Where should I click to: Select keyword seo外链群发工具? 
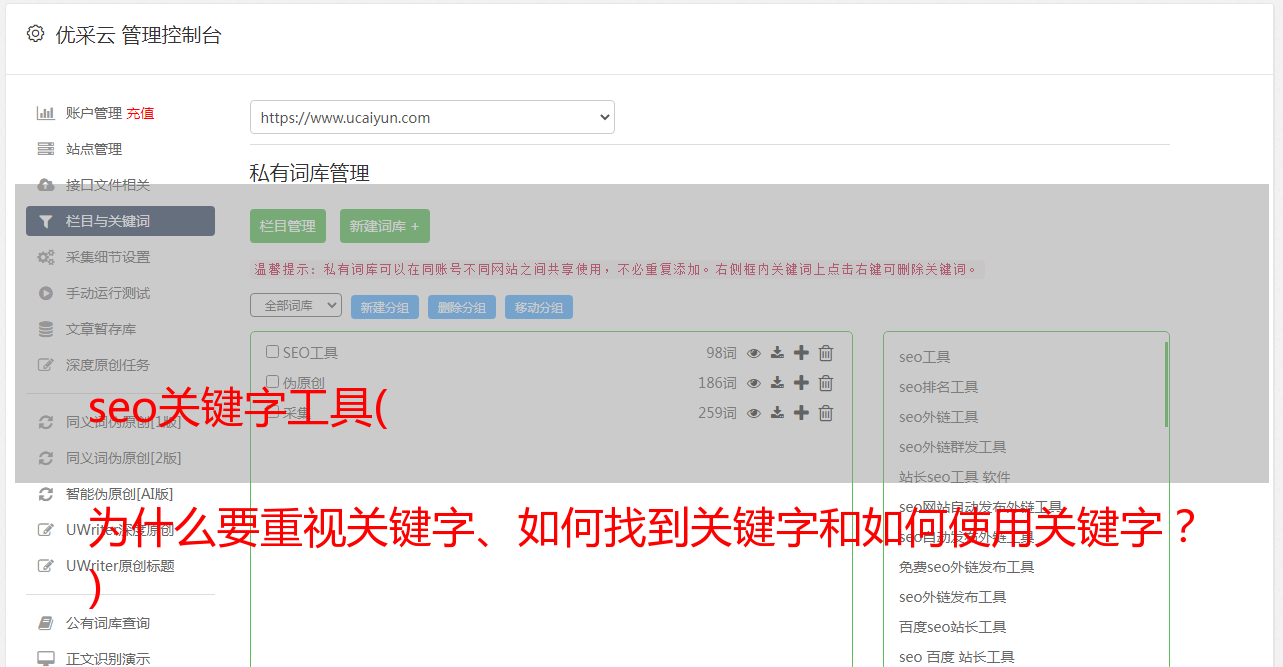click(x=953, y=447)
